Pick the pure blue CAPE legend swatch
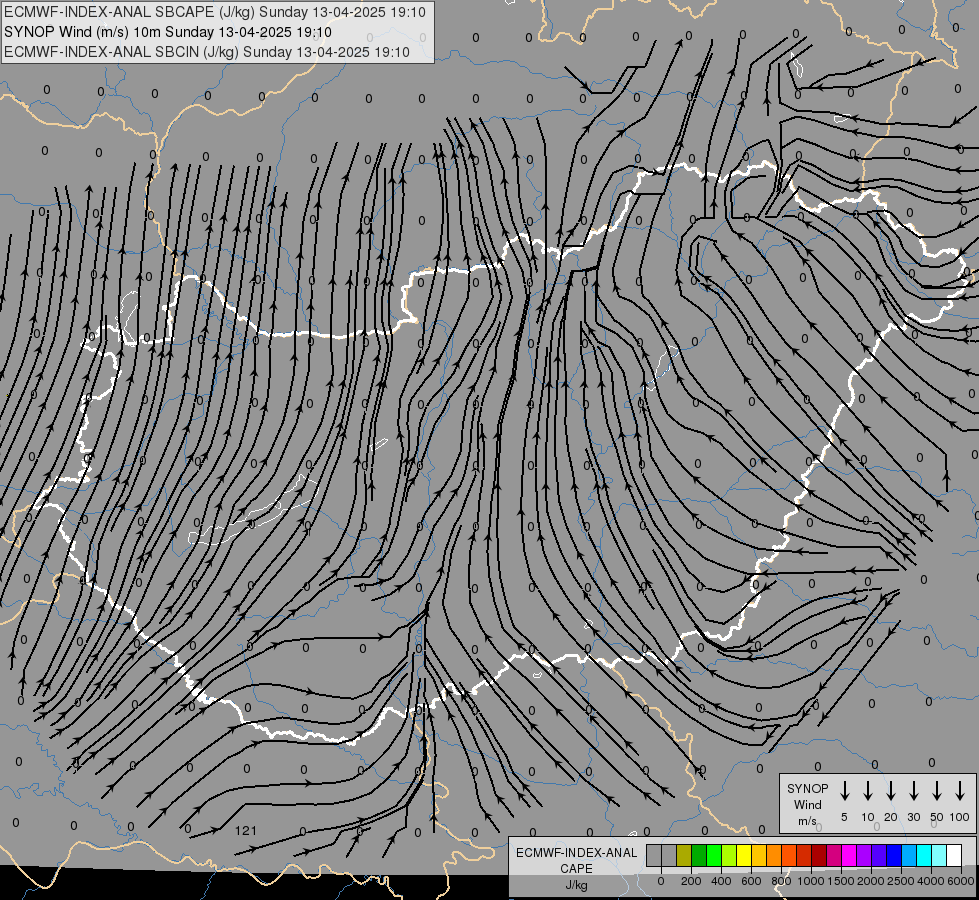 [894, 856]
